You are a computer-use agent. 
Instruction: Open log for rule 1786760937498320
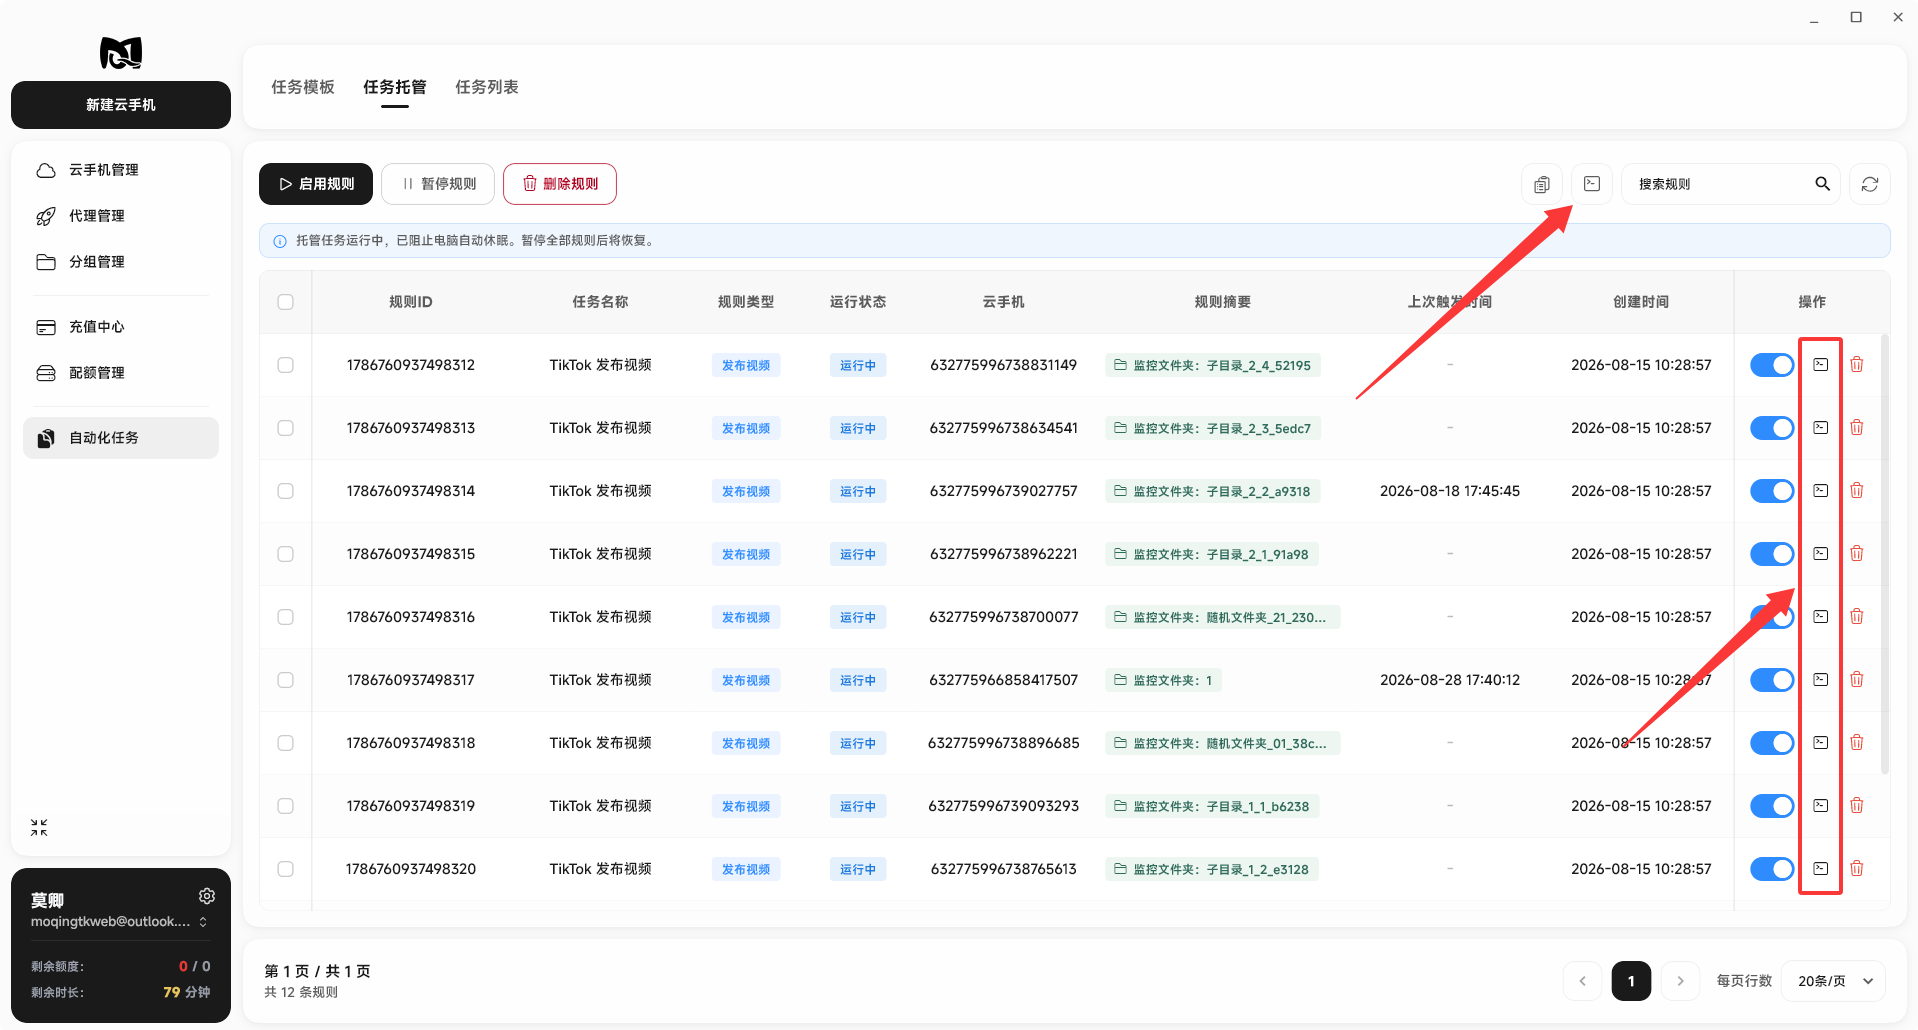(x=1821, y=869)
